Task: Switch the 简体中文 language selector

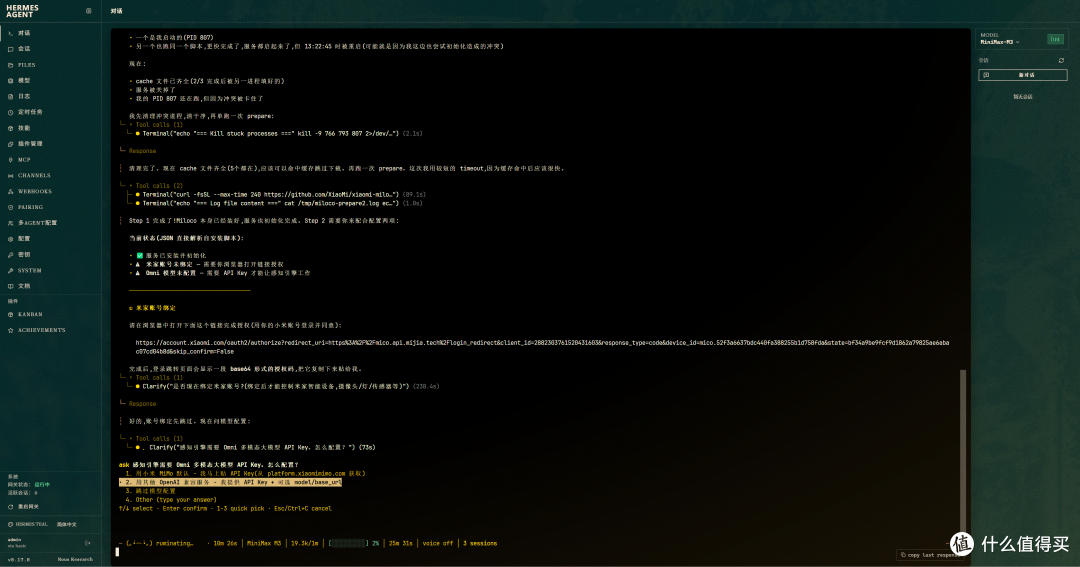Action: (67, 524)
